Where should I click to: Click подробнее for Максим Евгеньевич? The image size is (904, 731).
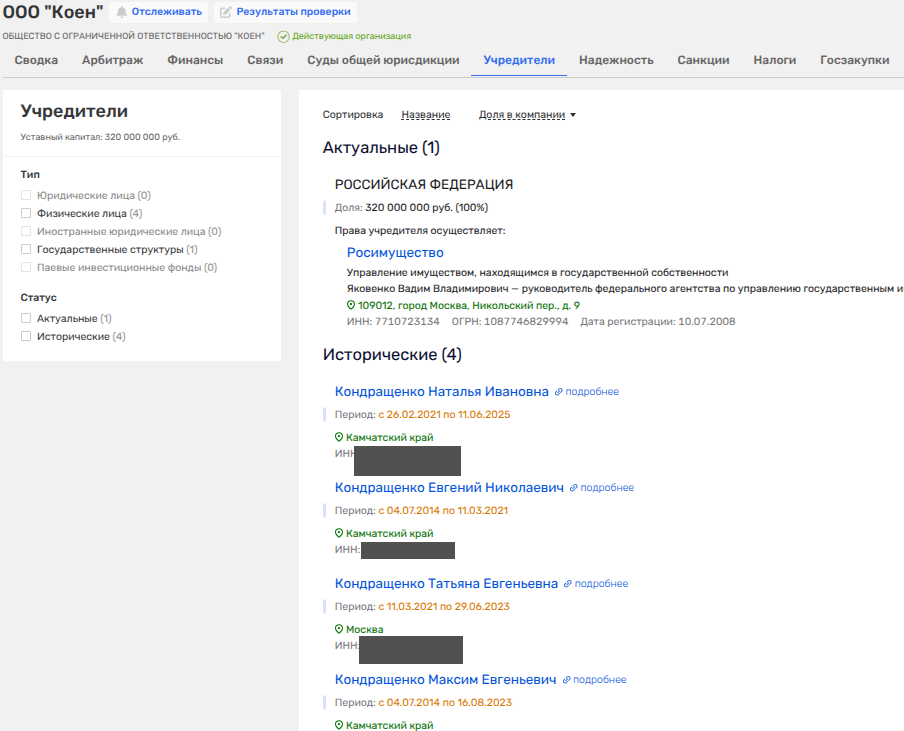[x=600, y=680]
